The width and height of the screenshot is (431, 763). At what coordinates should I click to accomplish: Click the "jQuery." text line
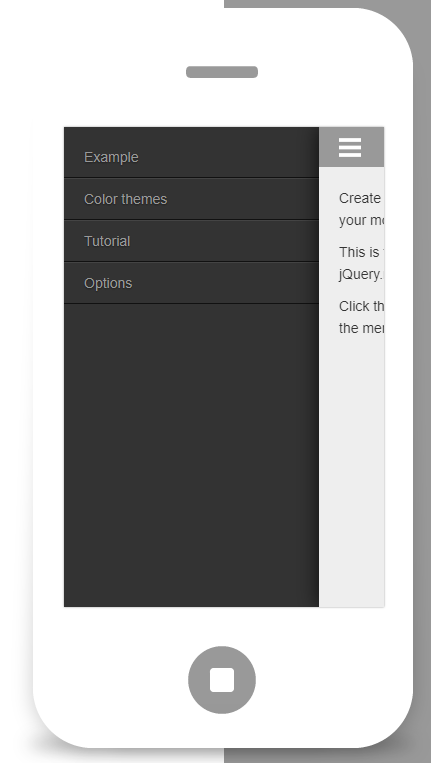[361, 274]
